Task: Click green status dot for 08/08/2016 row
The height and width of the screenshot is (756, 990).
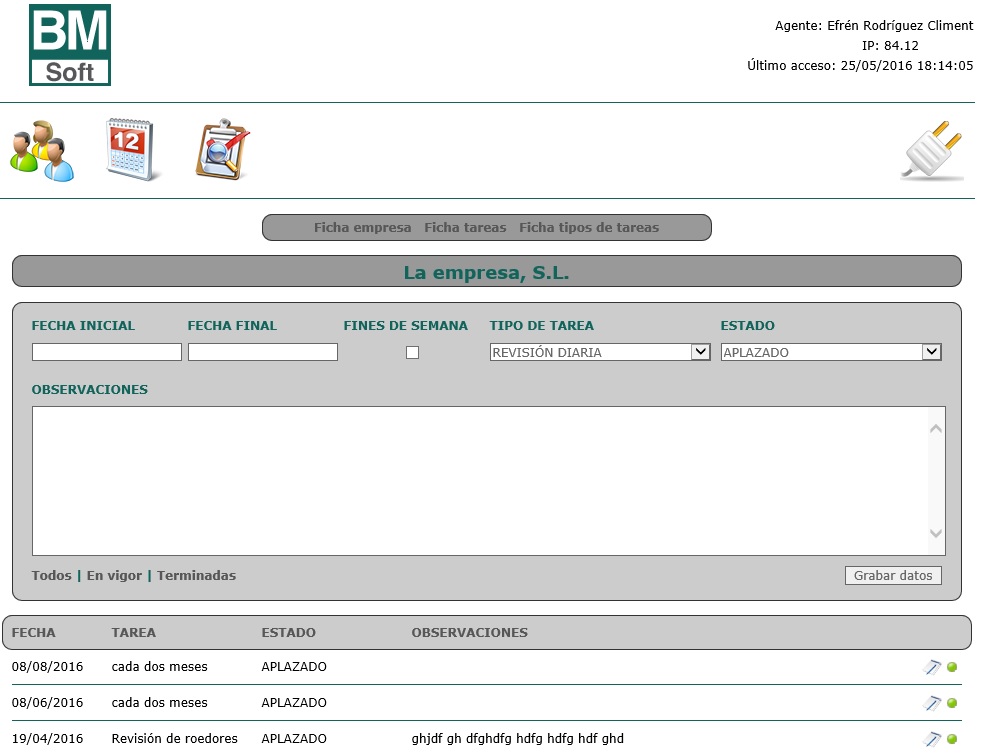Action: 952,667
